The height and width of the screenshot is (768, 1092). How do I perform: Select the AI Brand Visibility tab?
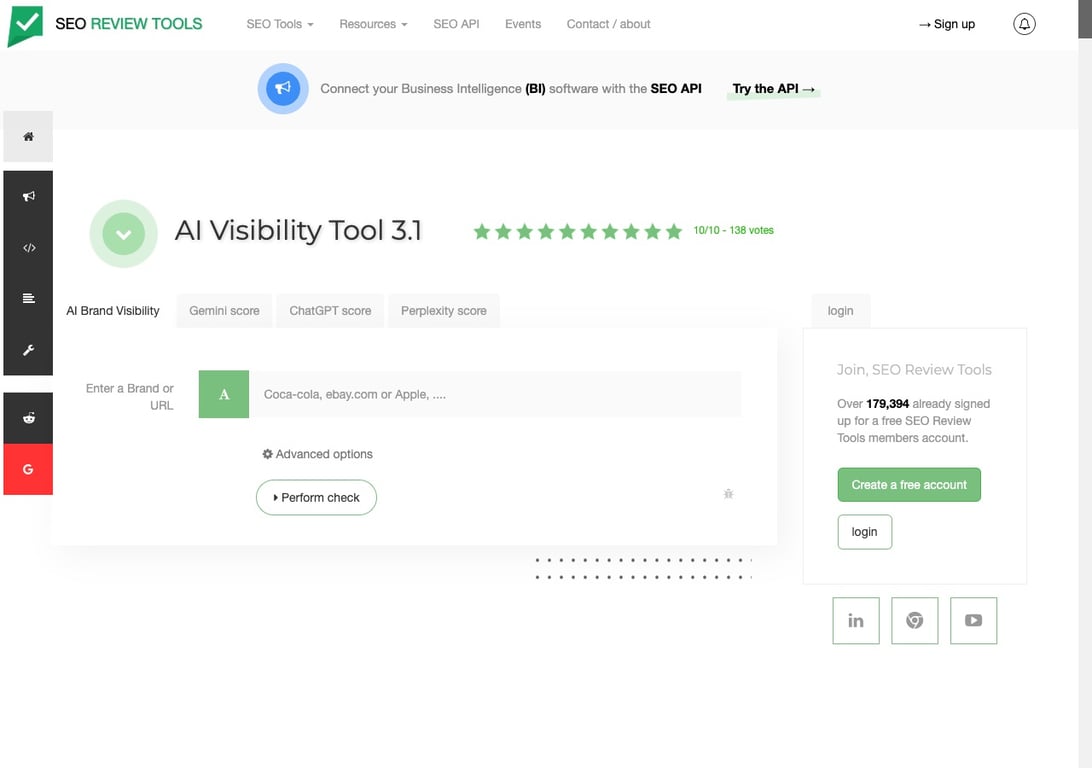coord(113,311)
